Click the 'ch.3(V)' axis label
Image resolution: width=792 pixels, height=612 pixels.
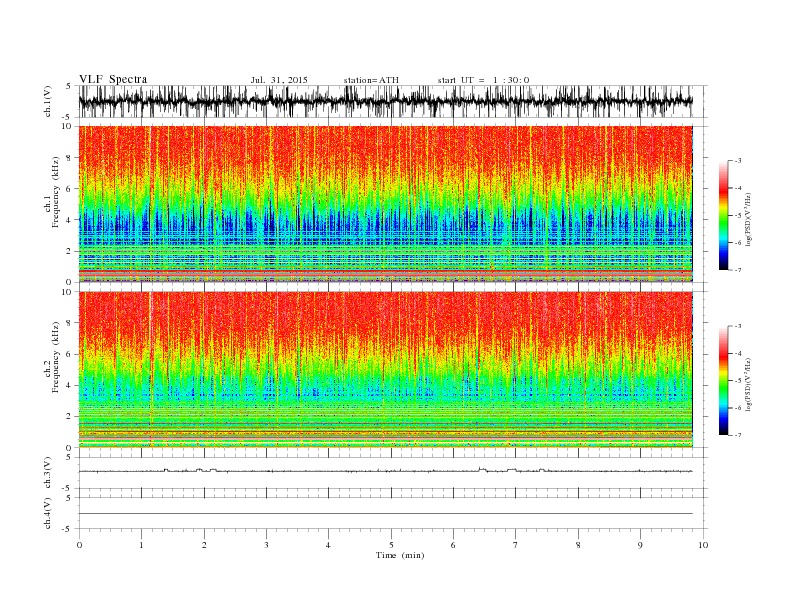point(48,472)
